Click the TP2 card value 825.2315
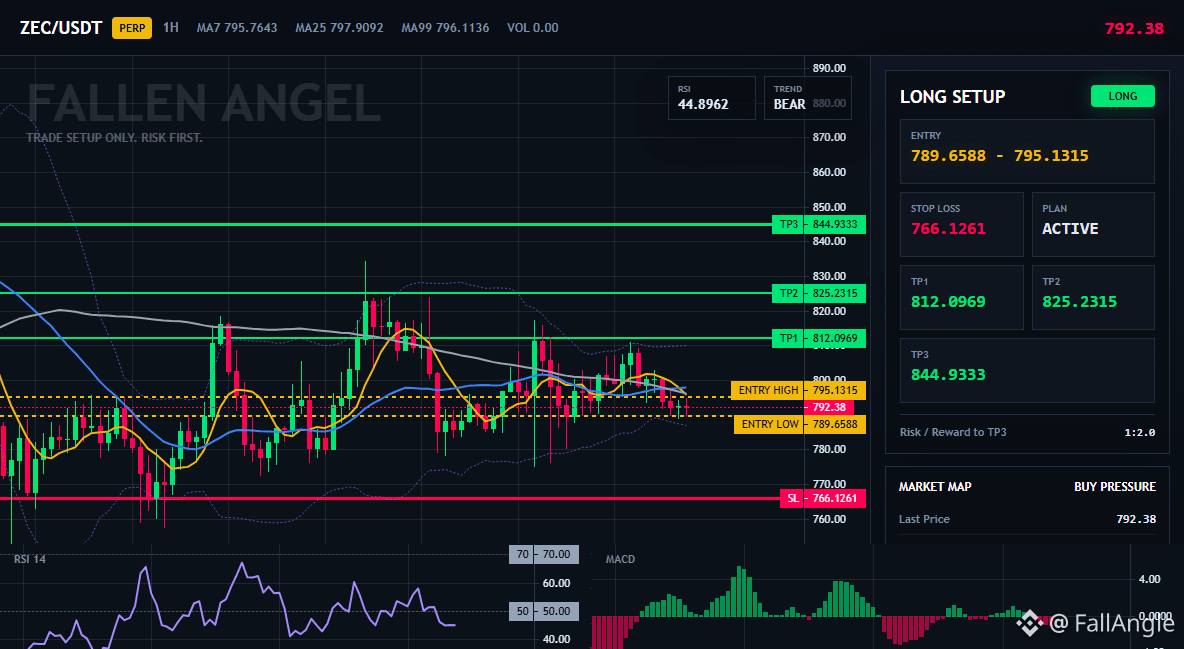The image size is (1184, 649). pos(1080,301)
